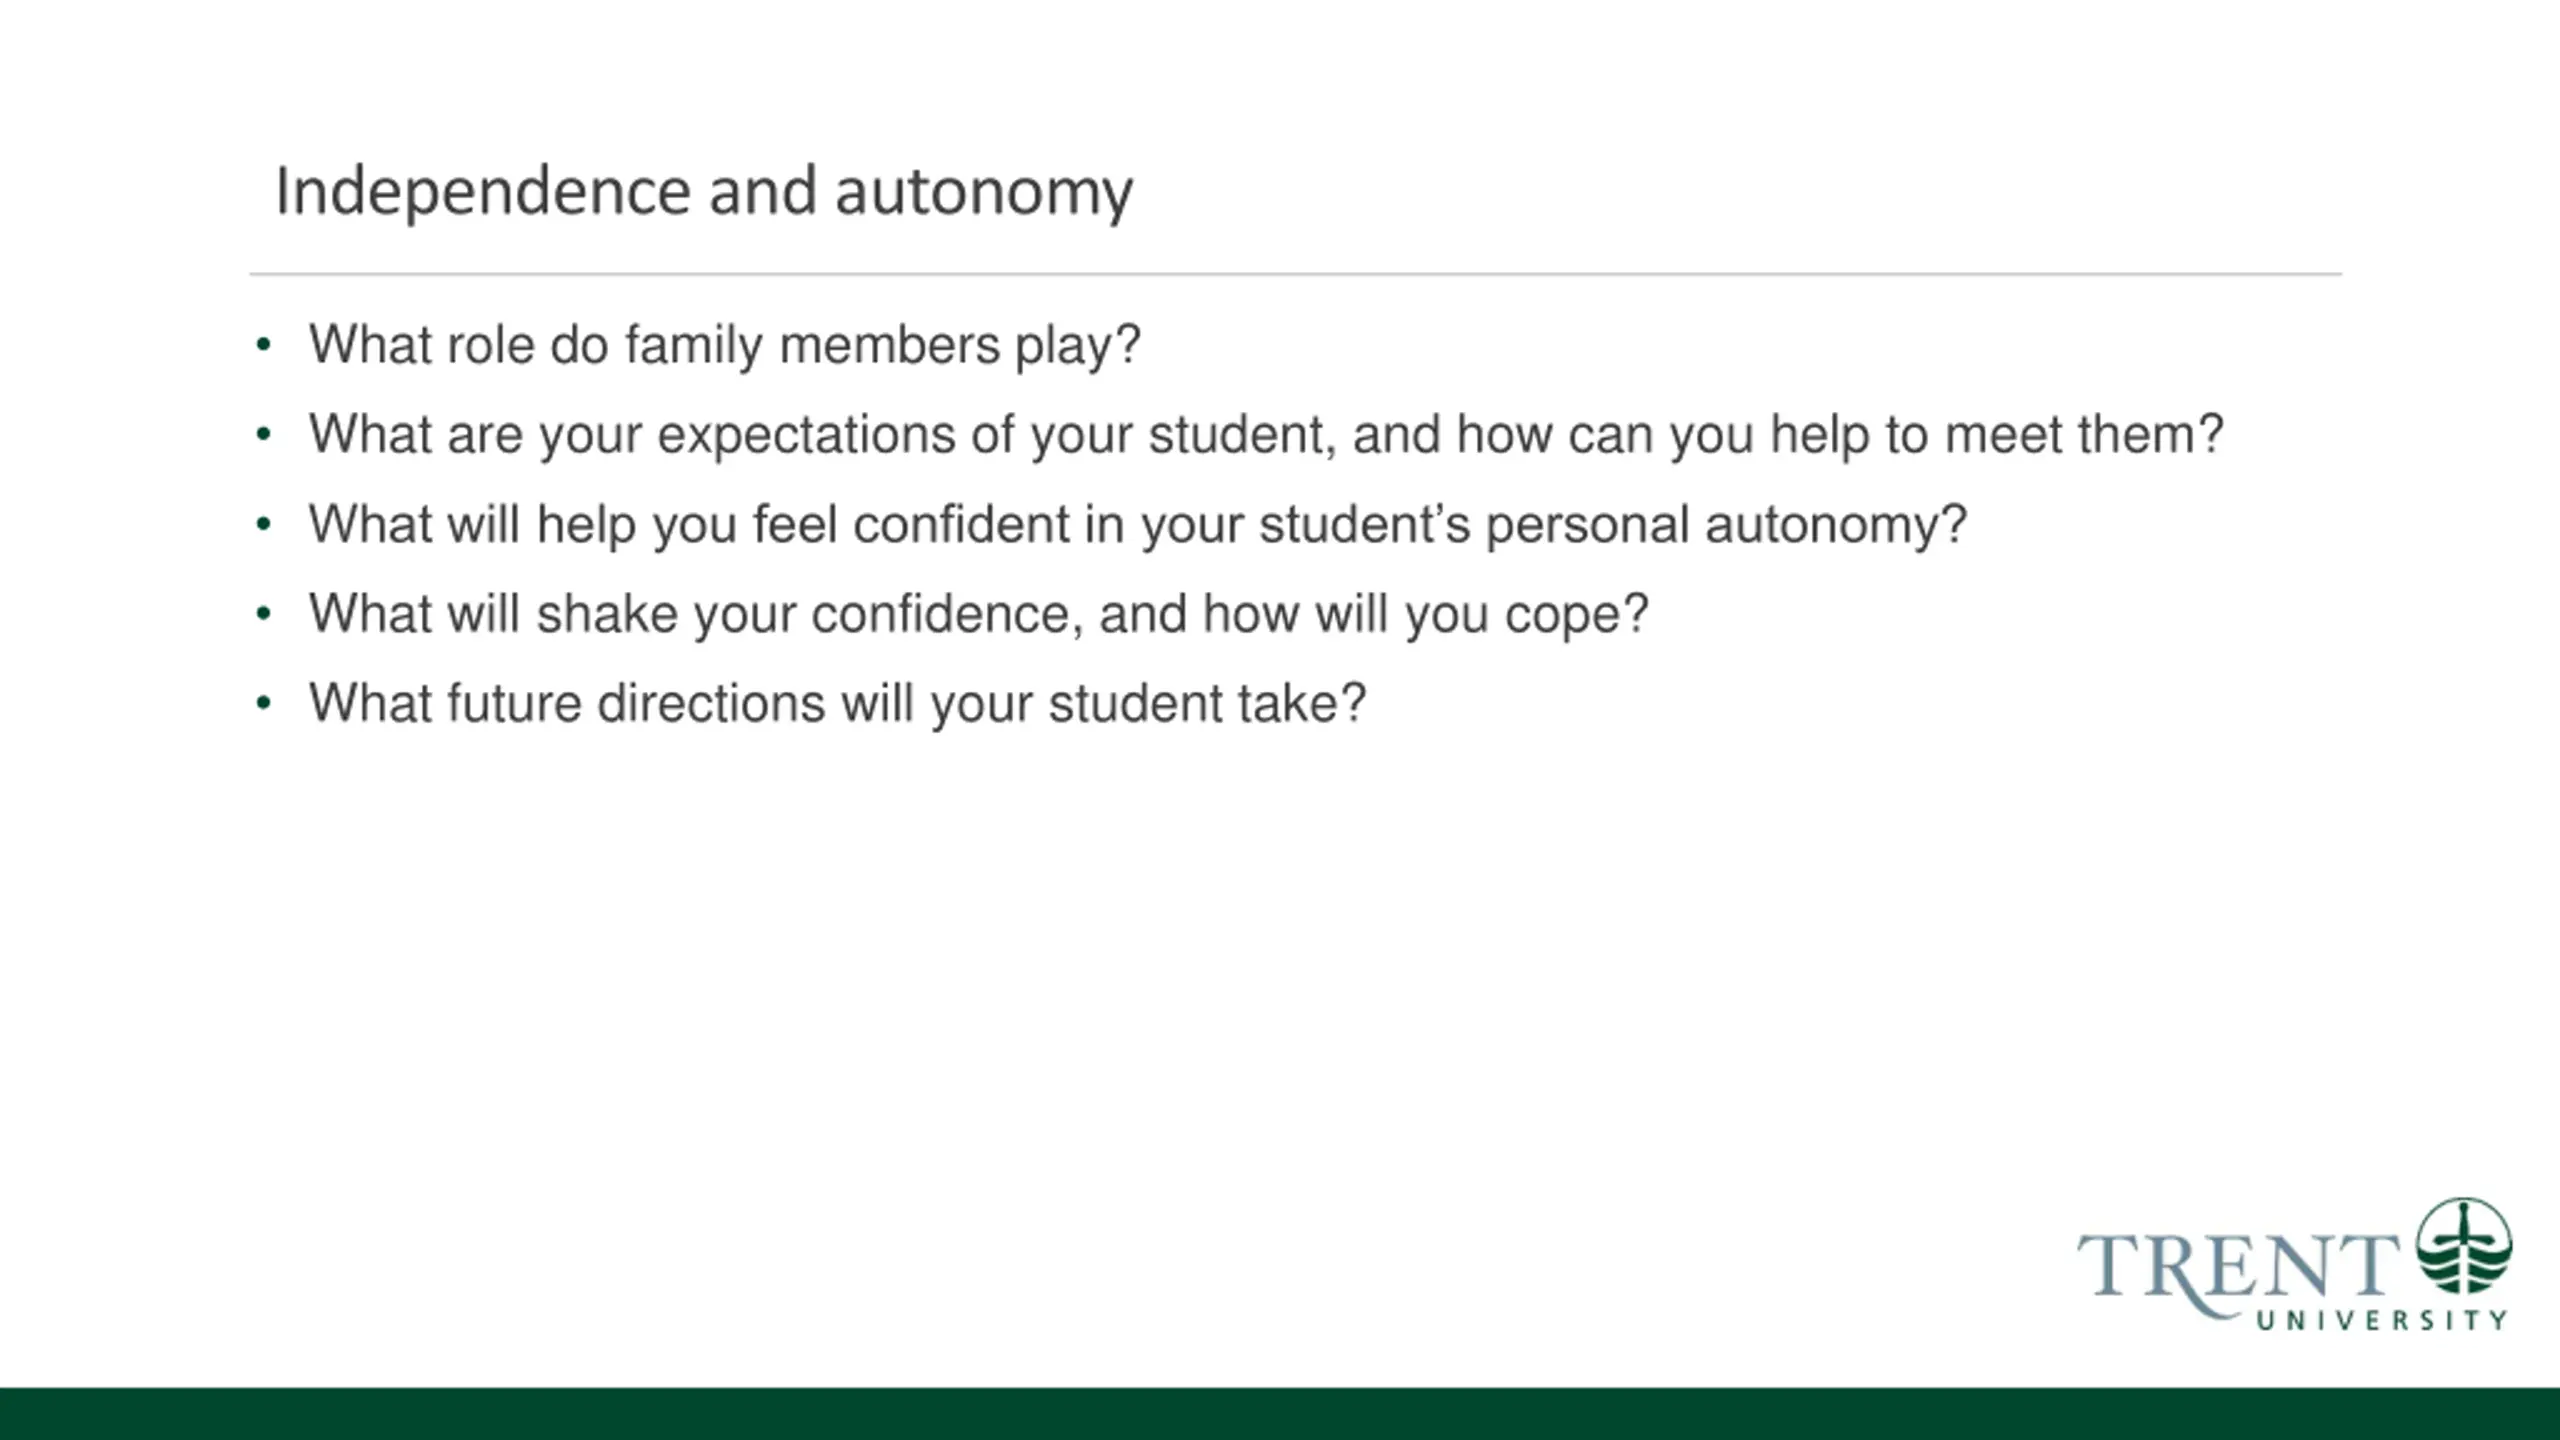The image size is (2560, 1440).
Task: Click the line about student's personal autonomy
Action: [1138, 525]
